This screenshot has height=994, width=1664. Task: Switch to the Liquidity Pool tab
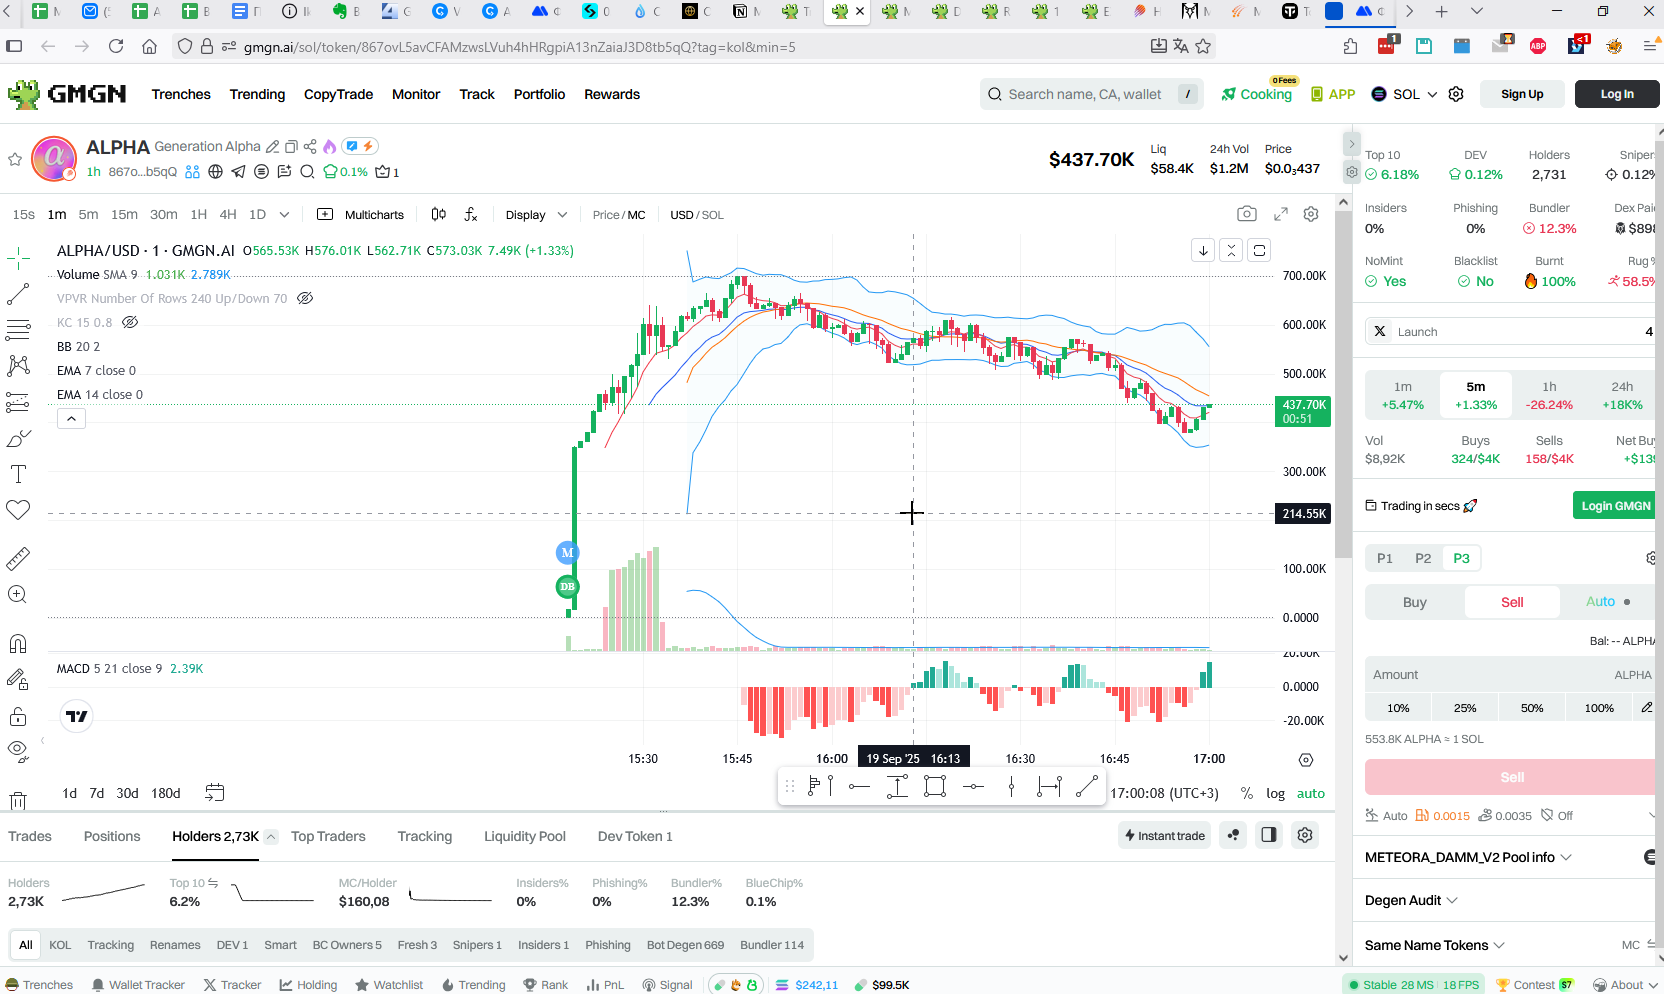(524, 836)
